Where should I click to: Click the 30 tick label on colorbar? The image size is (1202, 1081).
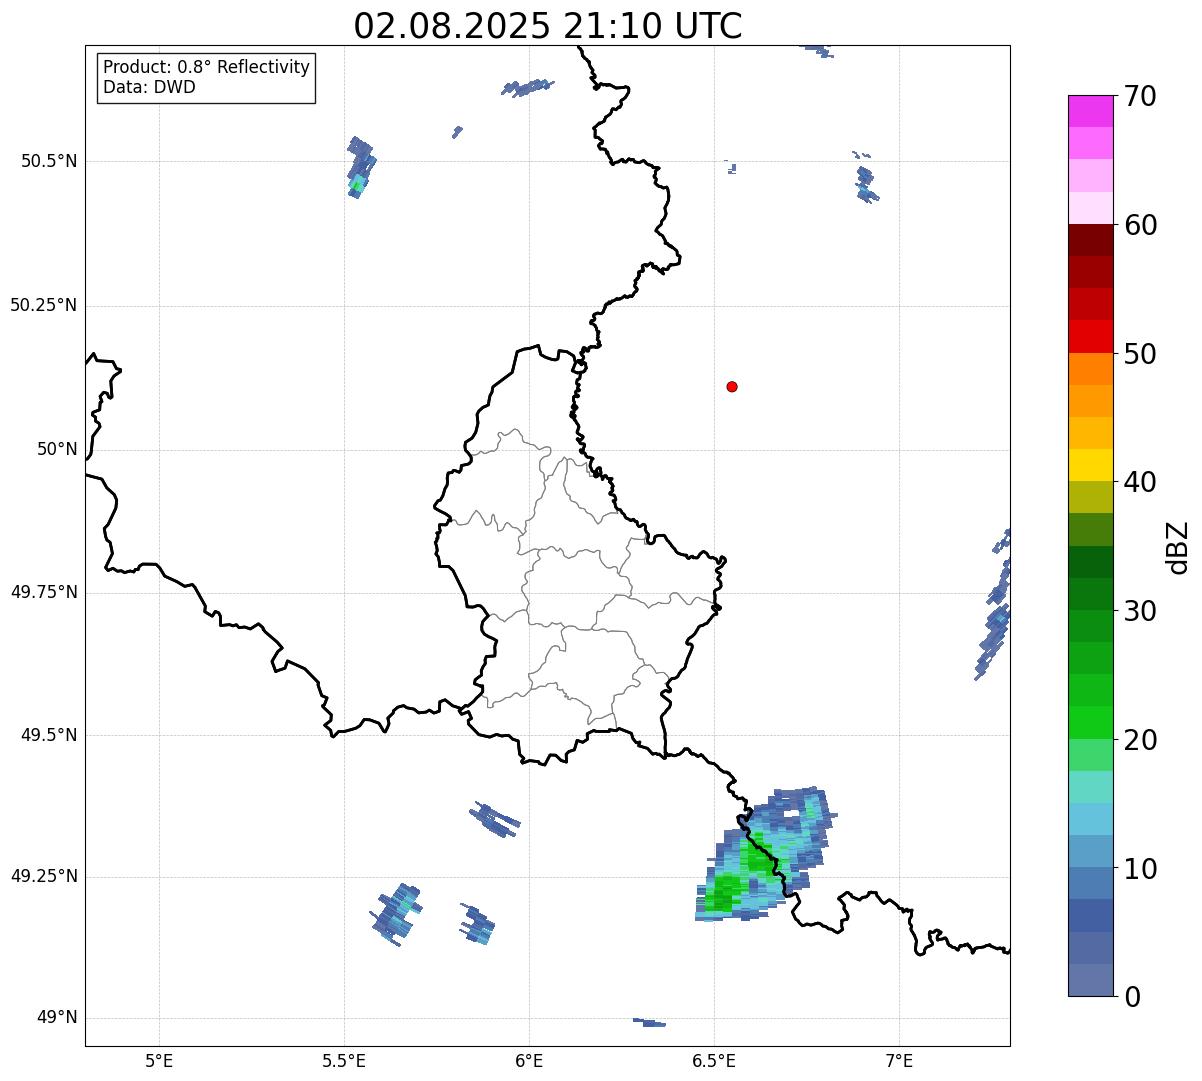click(1140, 611)
